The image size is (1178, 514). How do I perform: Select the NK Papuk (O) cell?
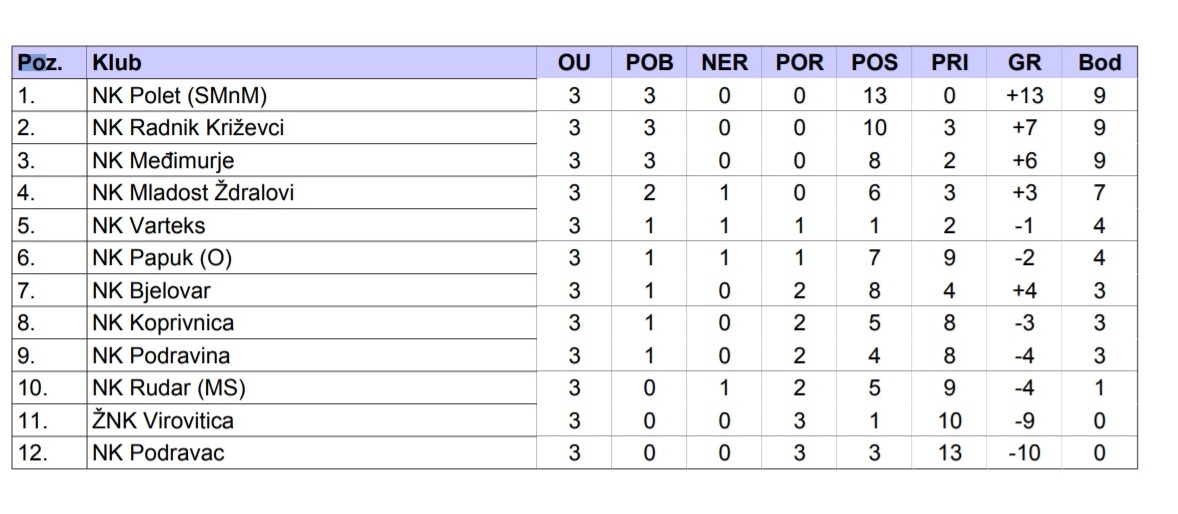click(162, 258)
